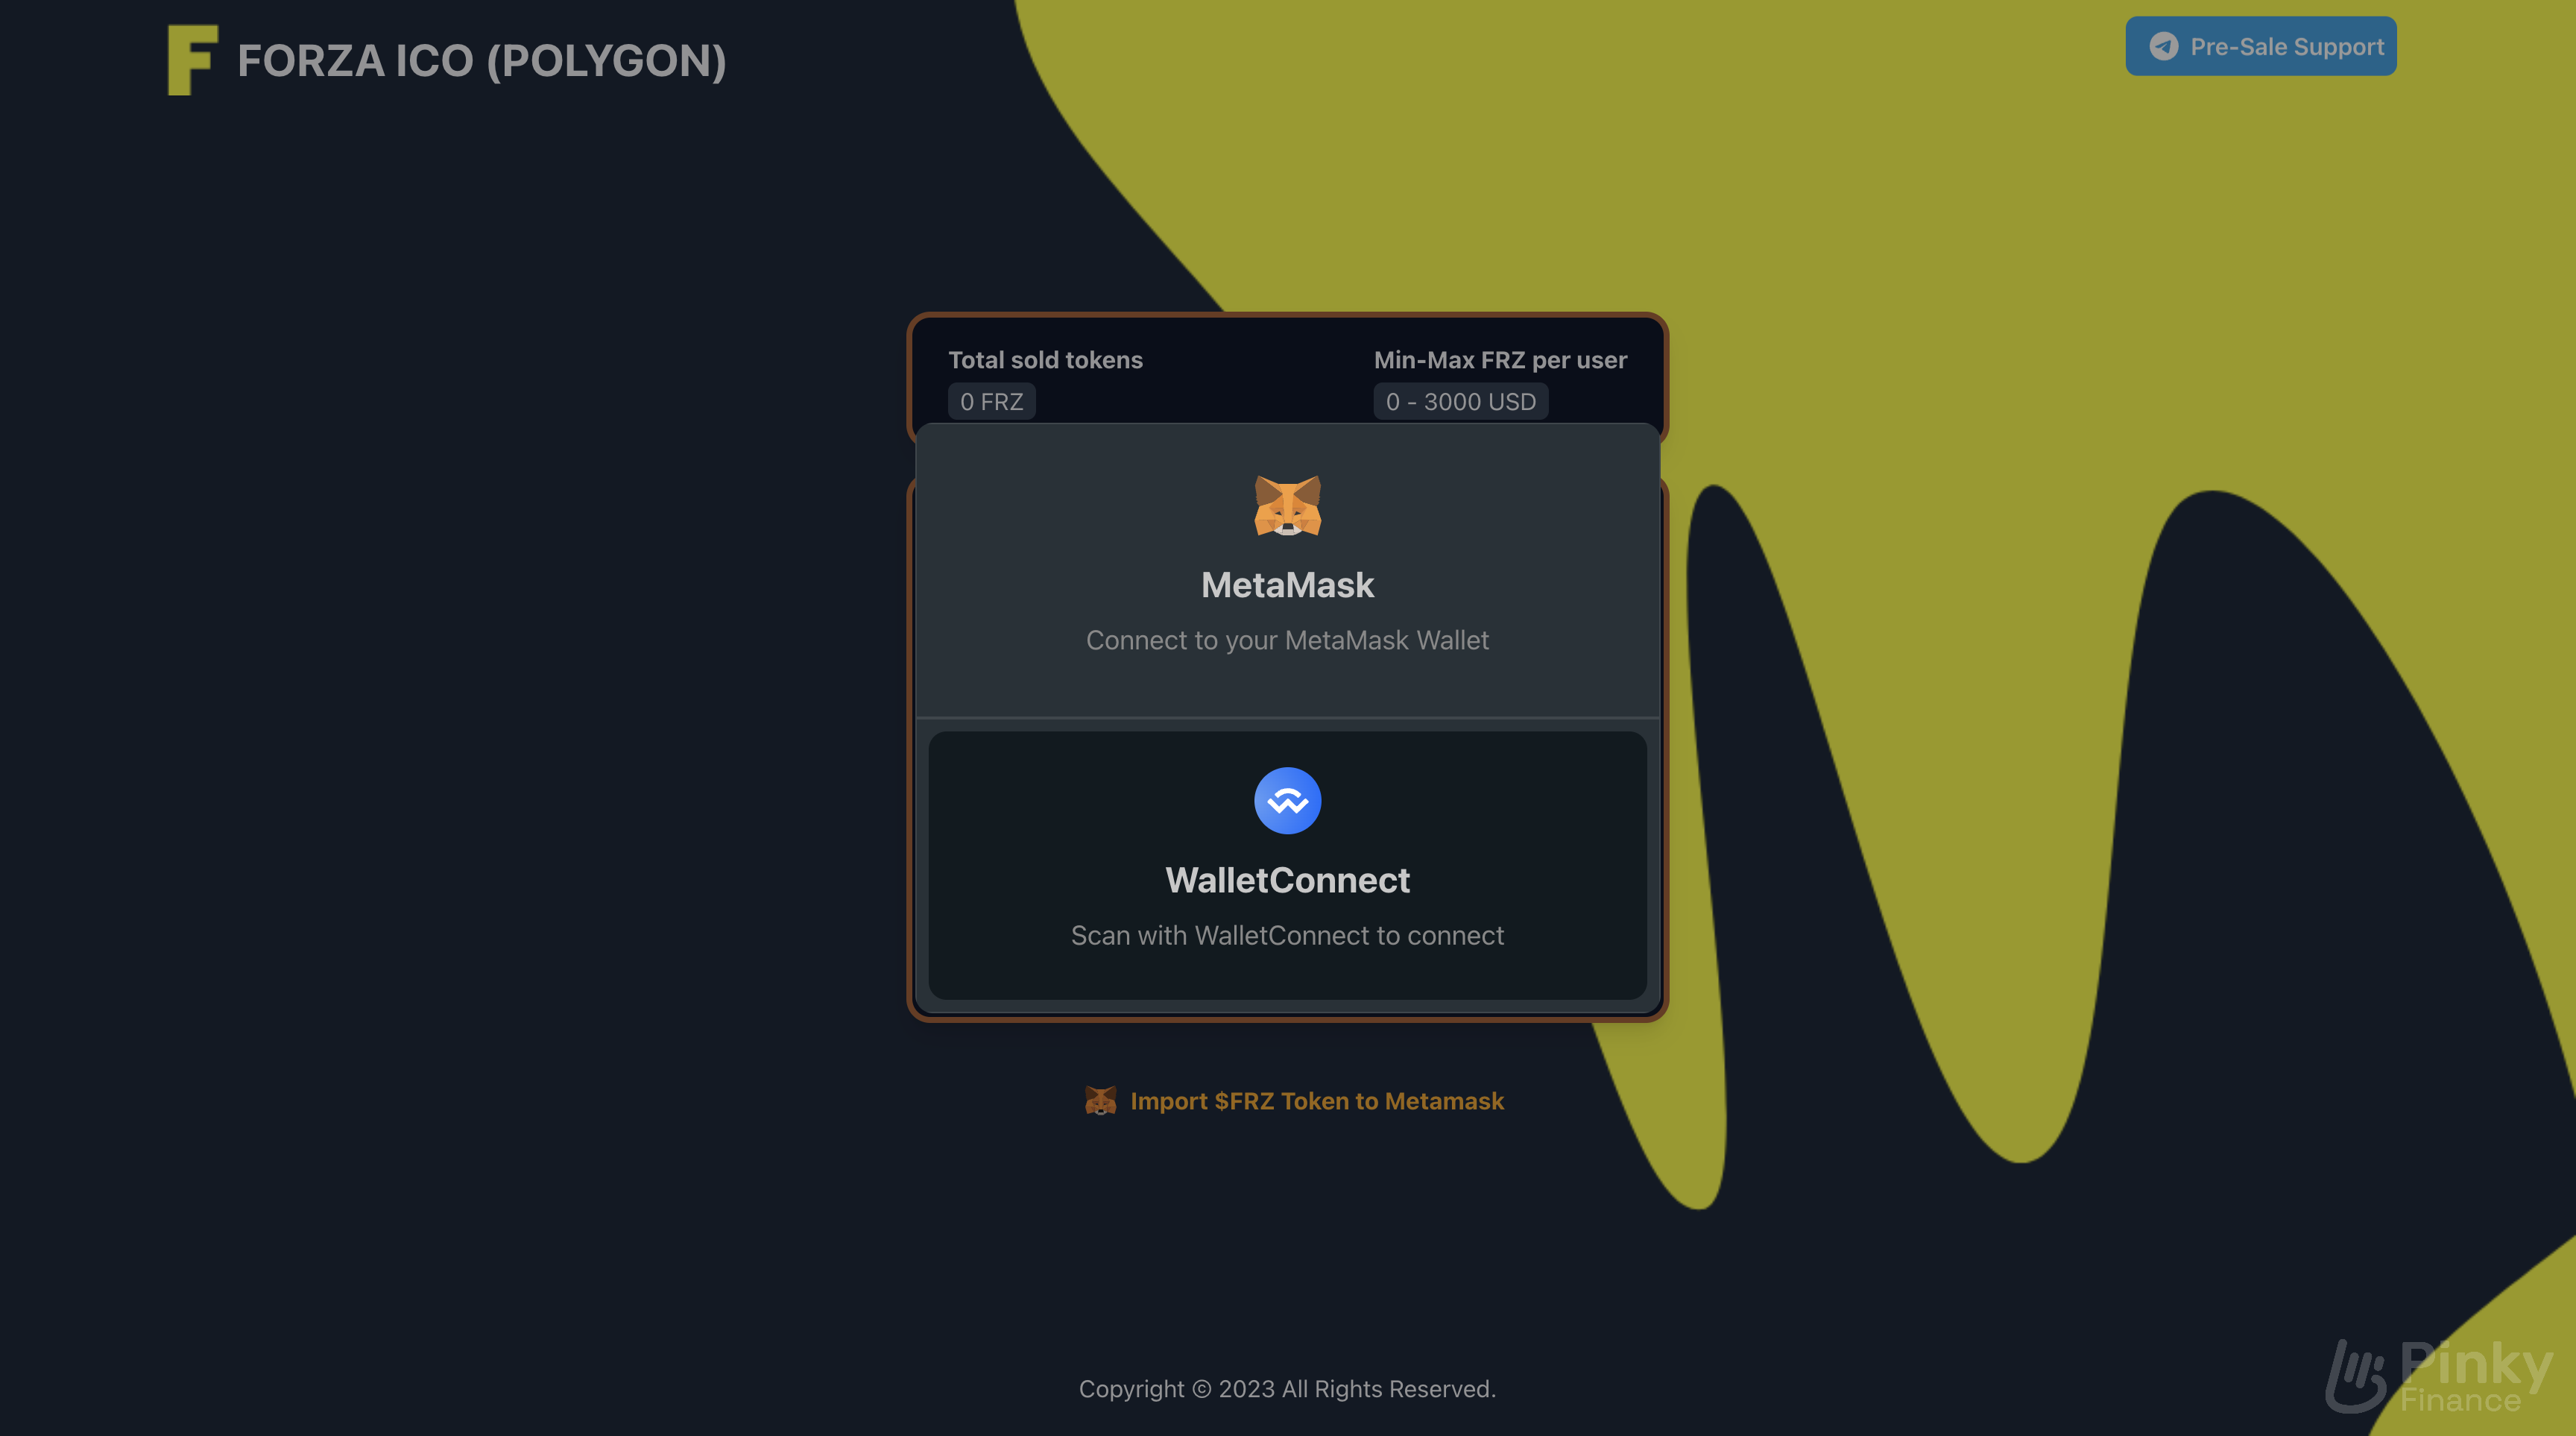Select WalletConnect scan to connect option
The image size is (2576, 1436).
pos(1287,865)
